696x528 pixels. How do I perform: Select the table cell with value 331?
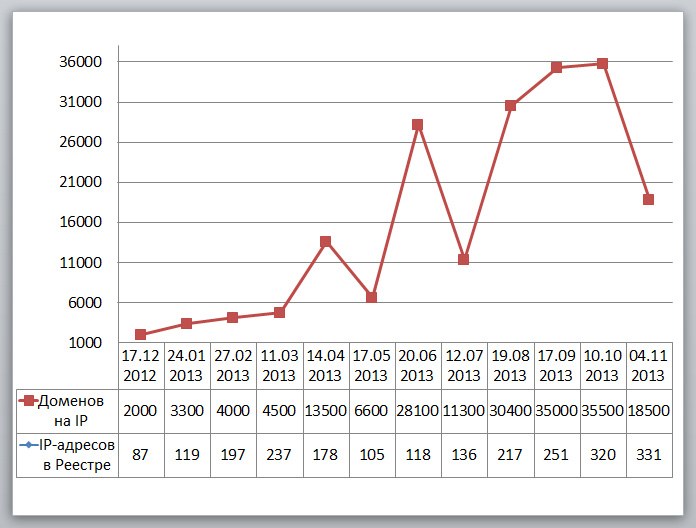648,455
